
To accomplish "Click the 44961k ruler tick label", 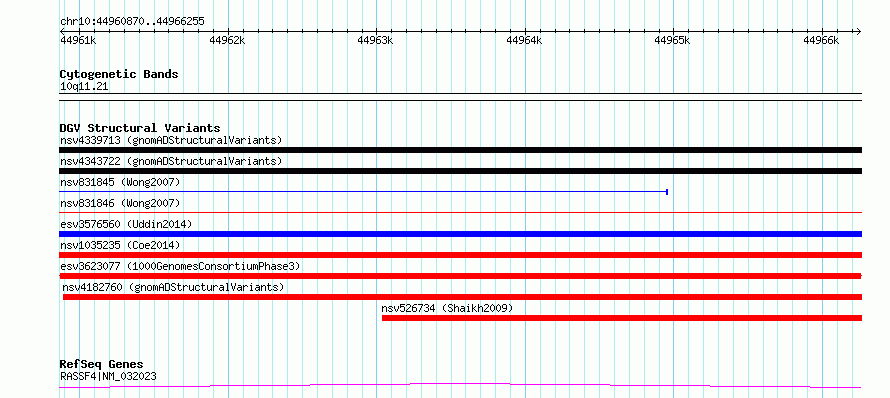I will point(78,40).
